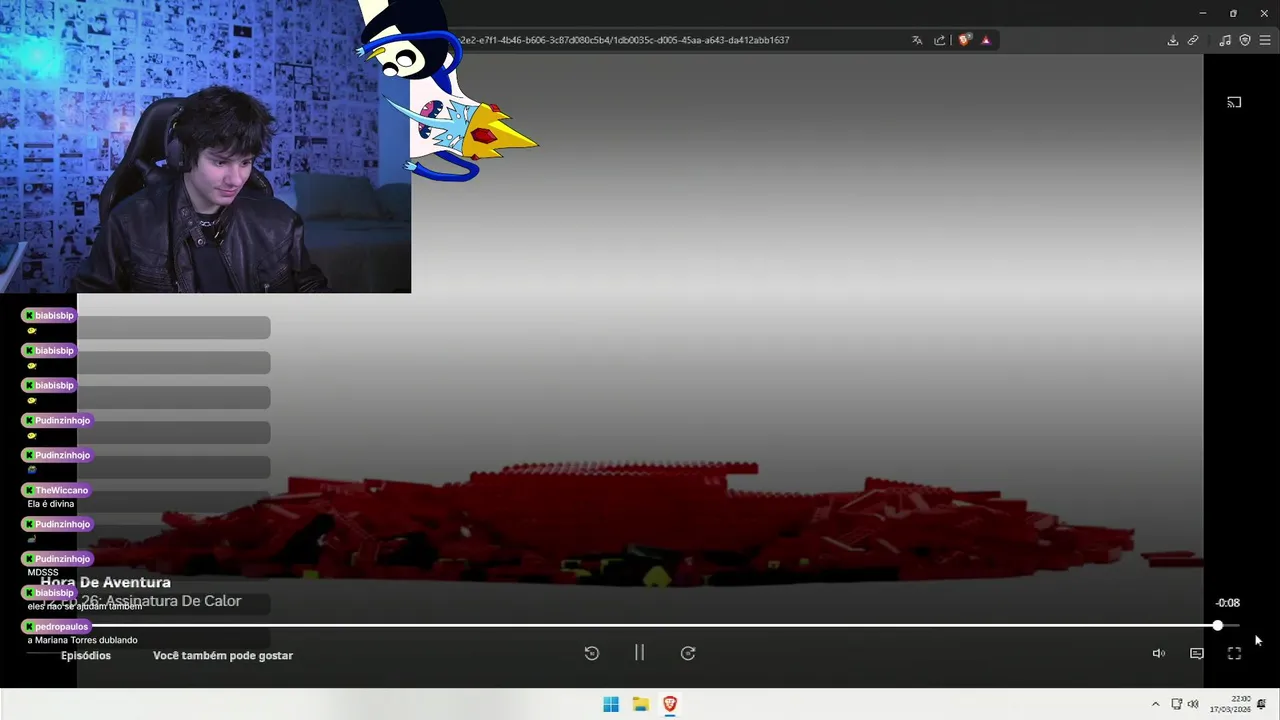Click the progress bar scrubber handle

tap(1217, 625)
